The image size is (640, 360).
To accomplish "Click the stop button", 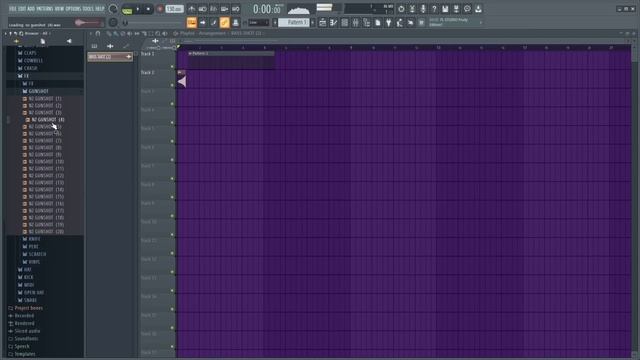I will click(x=148, y=9).
